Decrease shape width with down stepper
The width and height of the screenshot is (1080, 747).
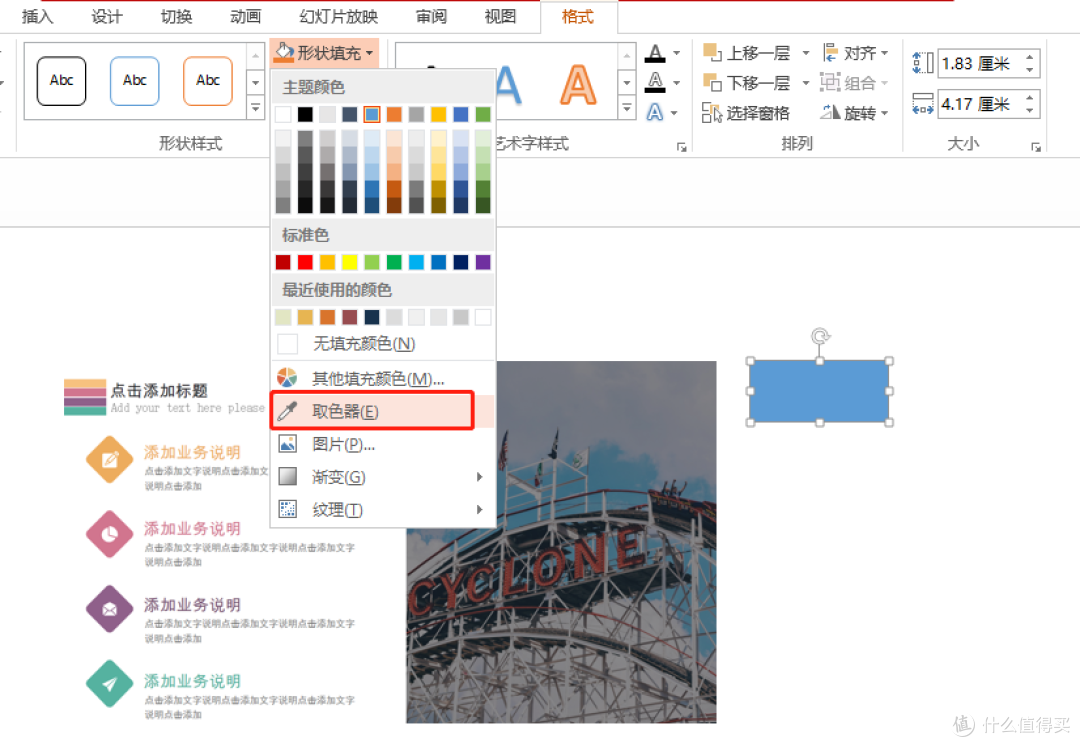[x=1030, y=111]
